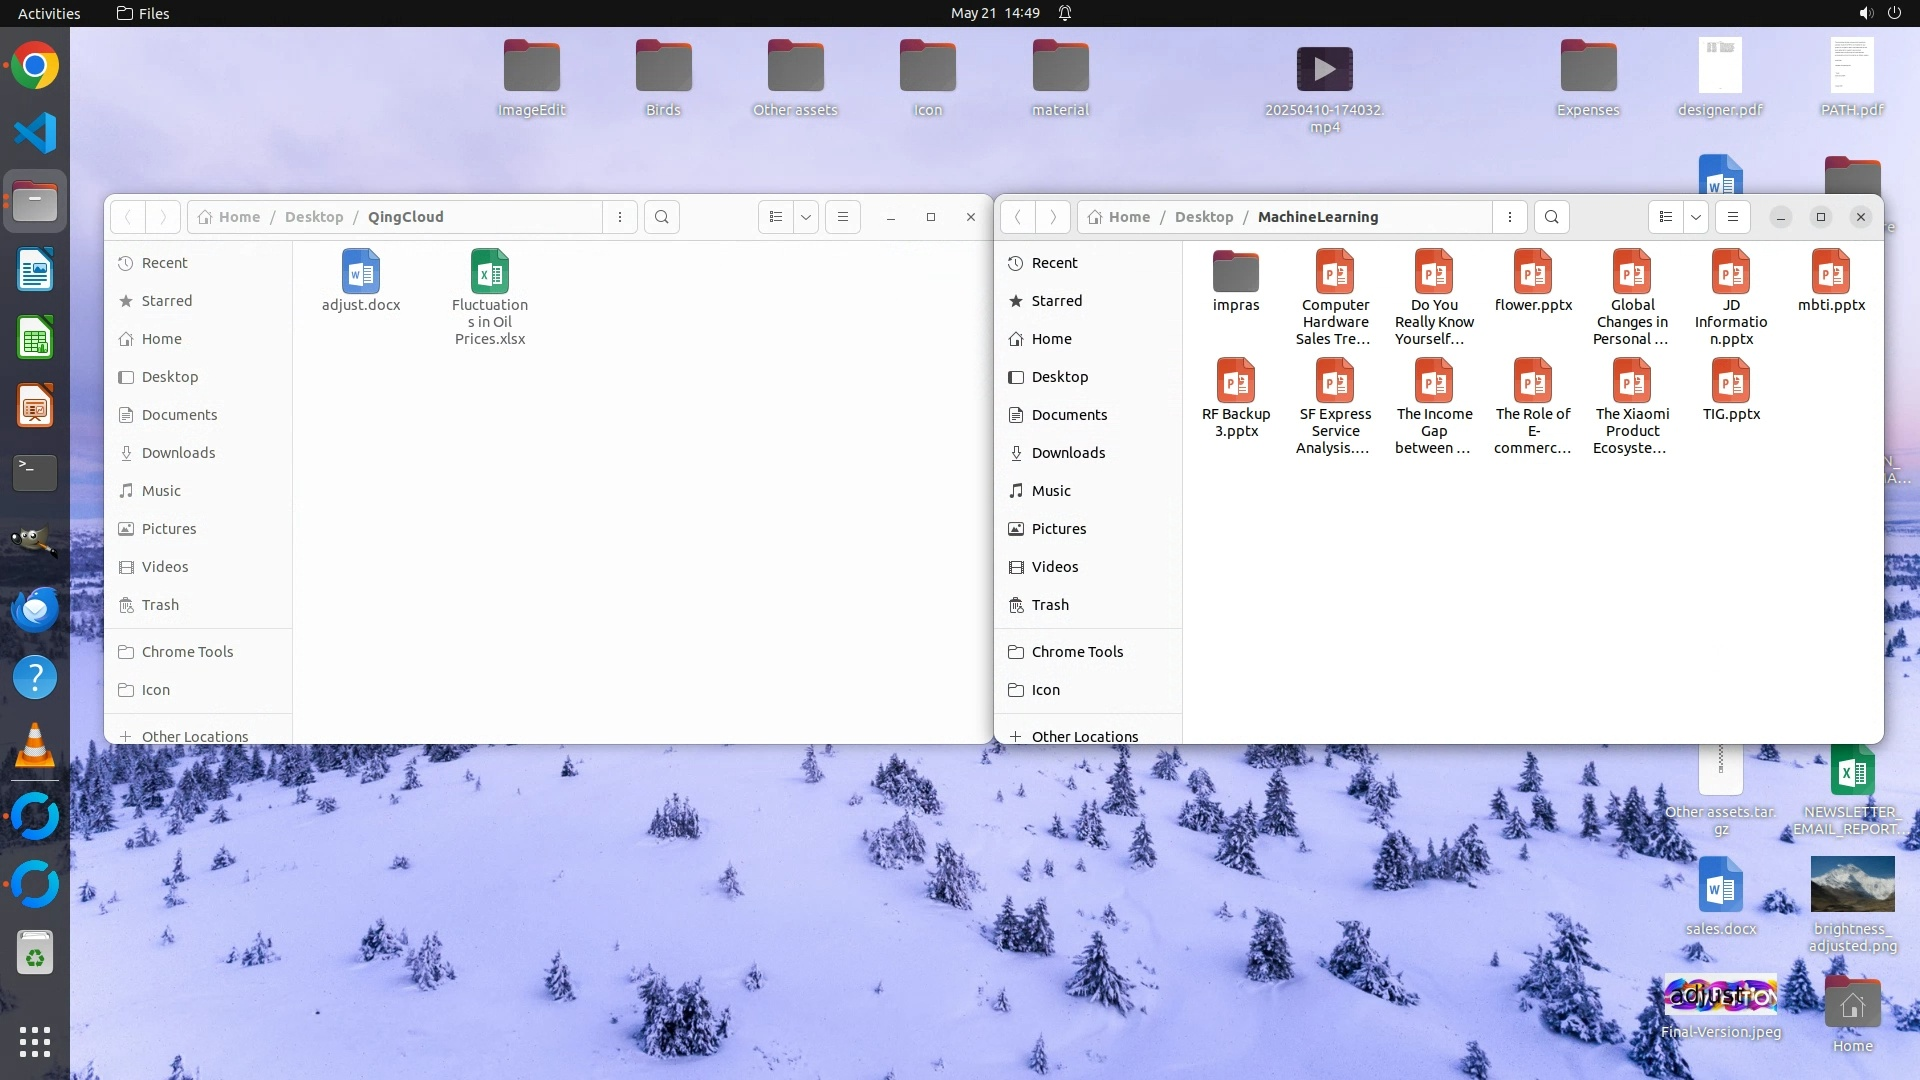Click search icon in QingCloud window
The height and width of the screenshot is (1080, 1920).
661,217
